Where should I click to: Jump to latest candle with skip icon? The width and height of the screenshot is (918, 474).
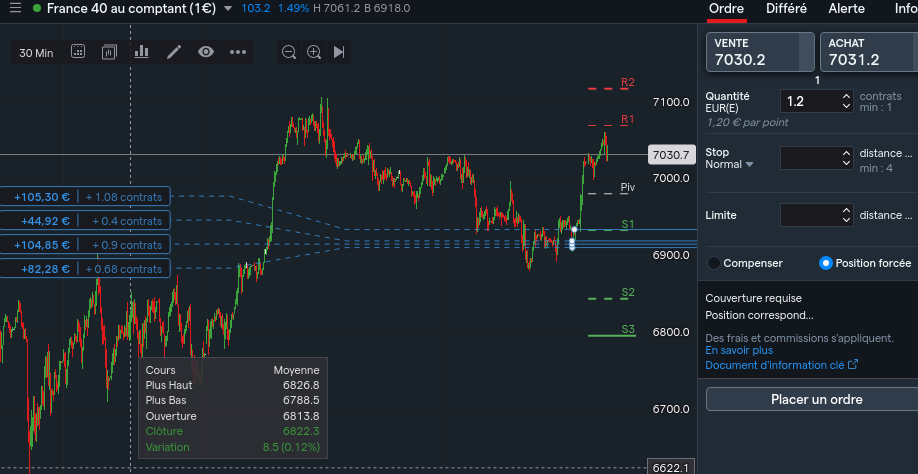[339, 52]
